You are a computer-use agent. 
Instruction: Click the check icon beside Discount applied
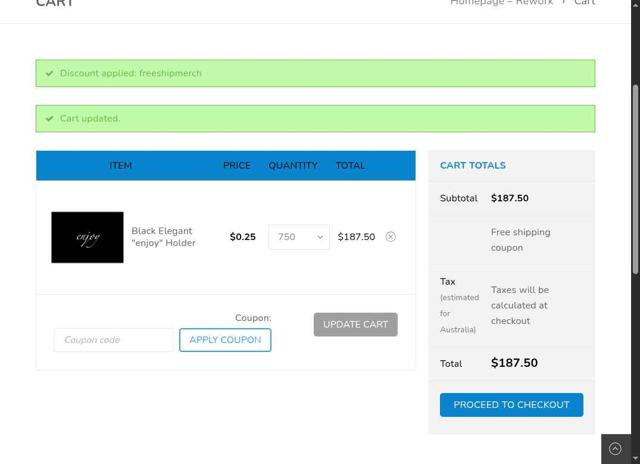pyautogui.click(x=49, y=73)
